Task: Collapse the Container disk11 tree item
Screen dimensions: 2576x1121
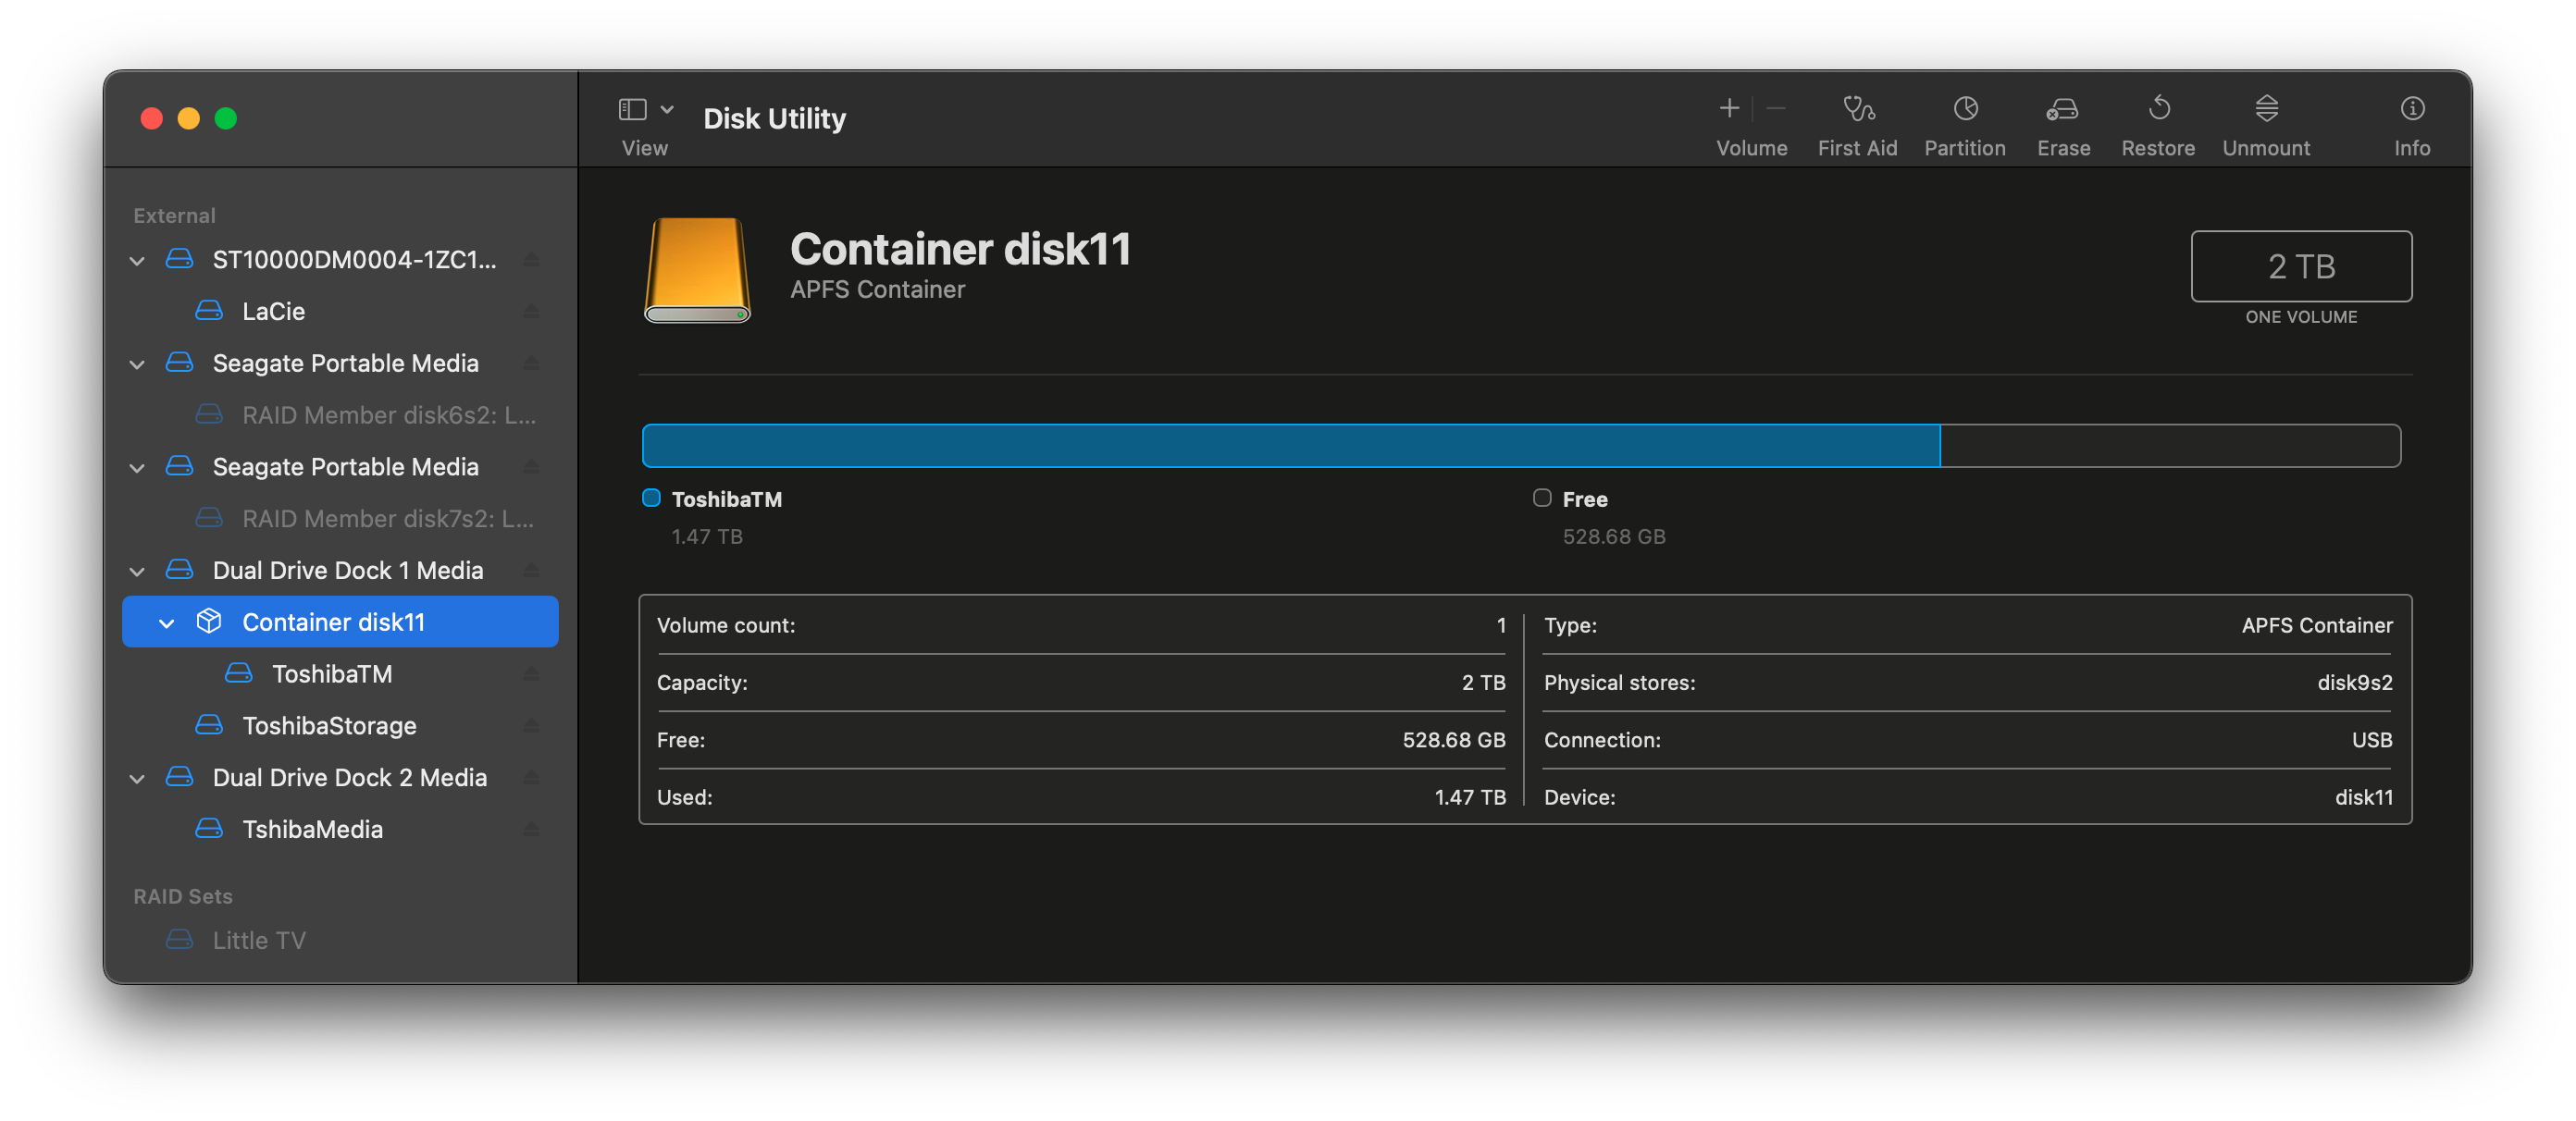Action: 167,623
